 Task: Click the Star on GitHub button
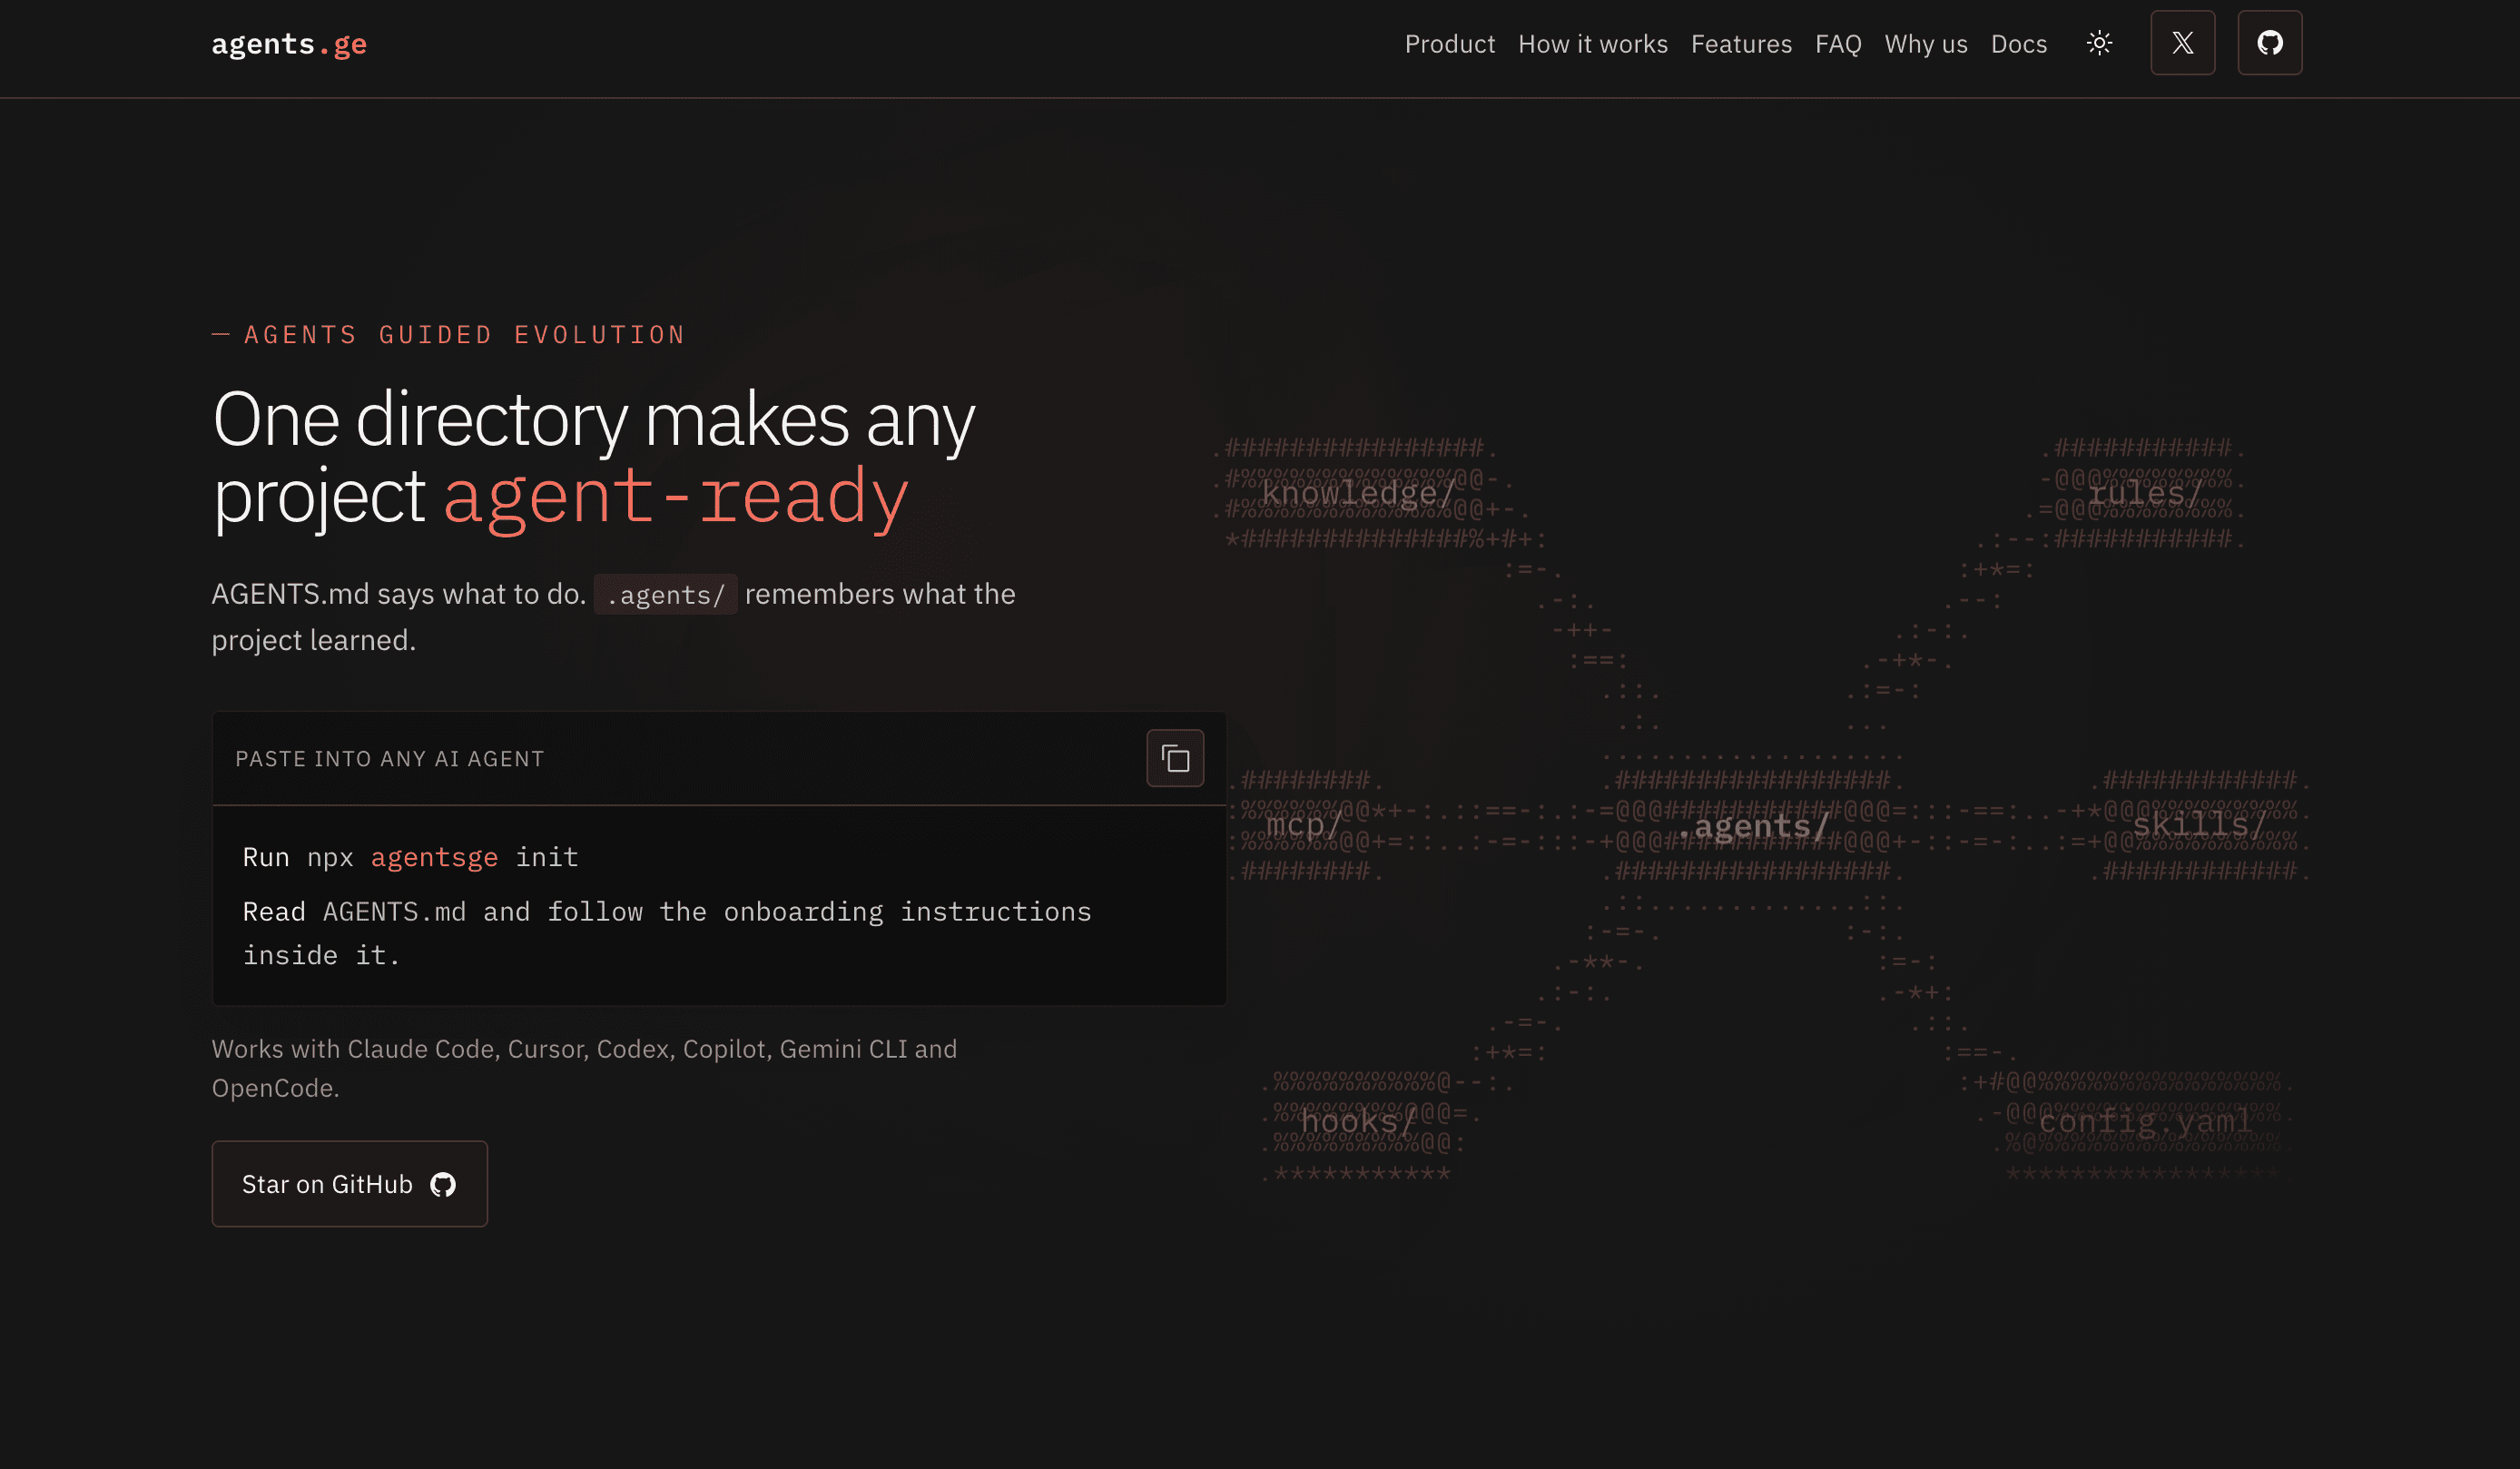[350, 1184]
